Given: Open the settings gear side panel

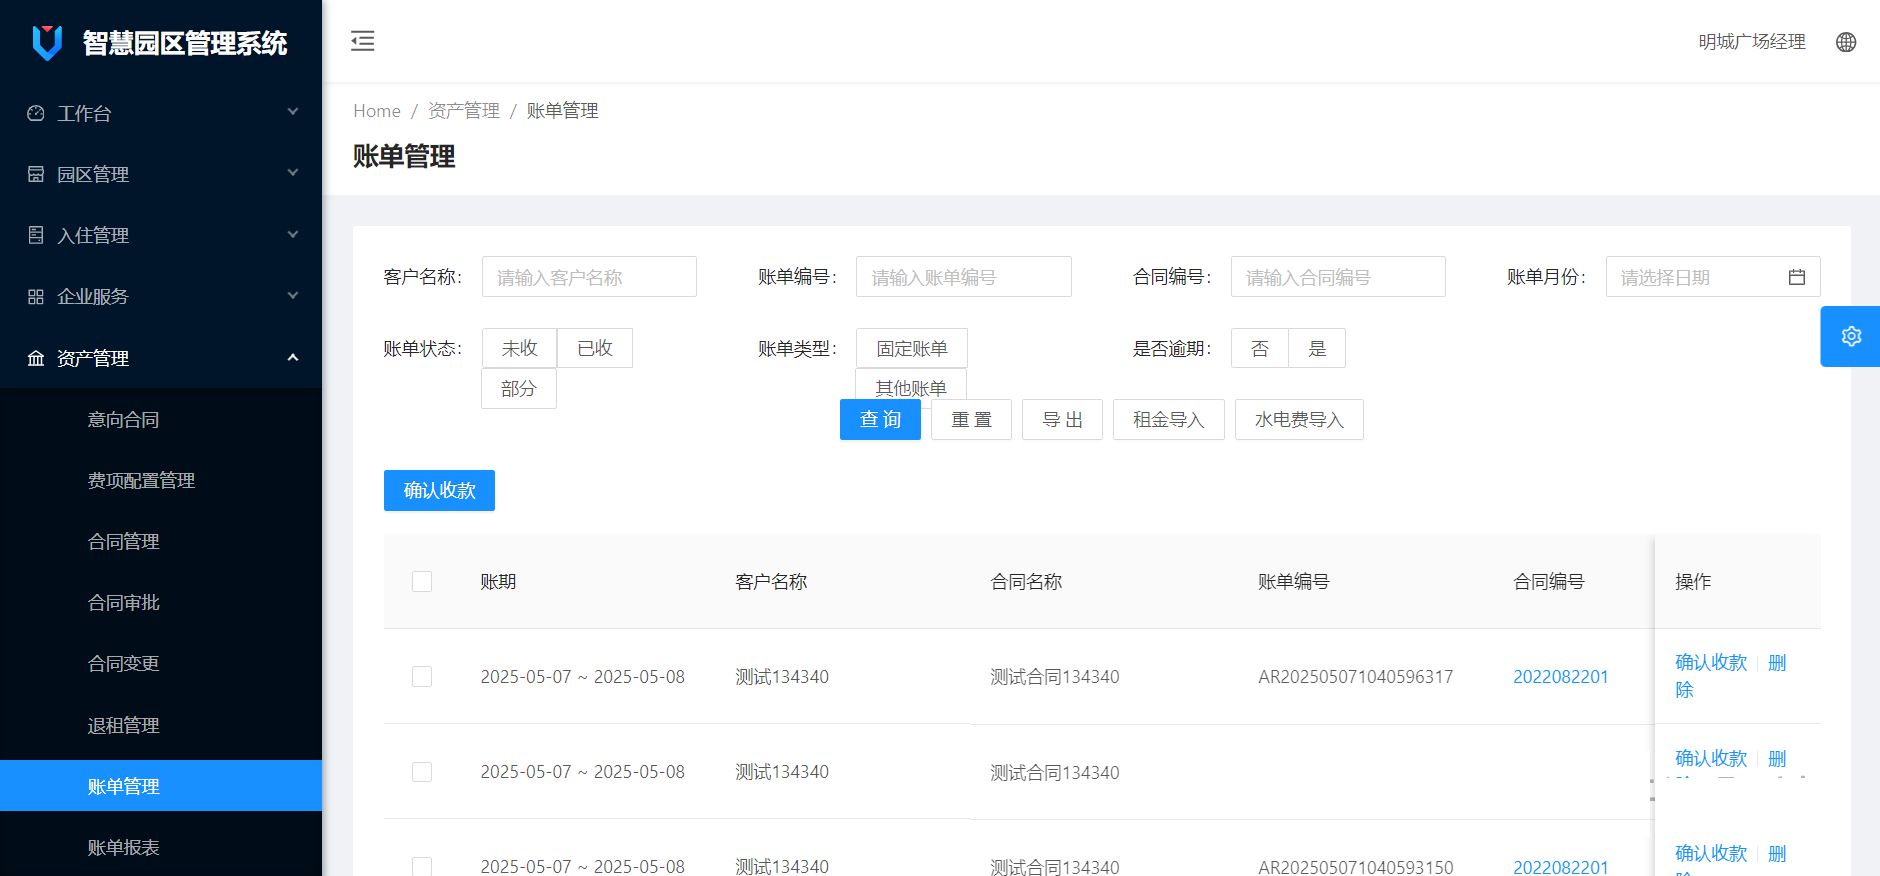Looking at the screenshot, I should click(1850, 336).
